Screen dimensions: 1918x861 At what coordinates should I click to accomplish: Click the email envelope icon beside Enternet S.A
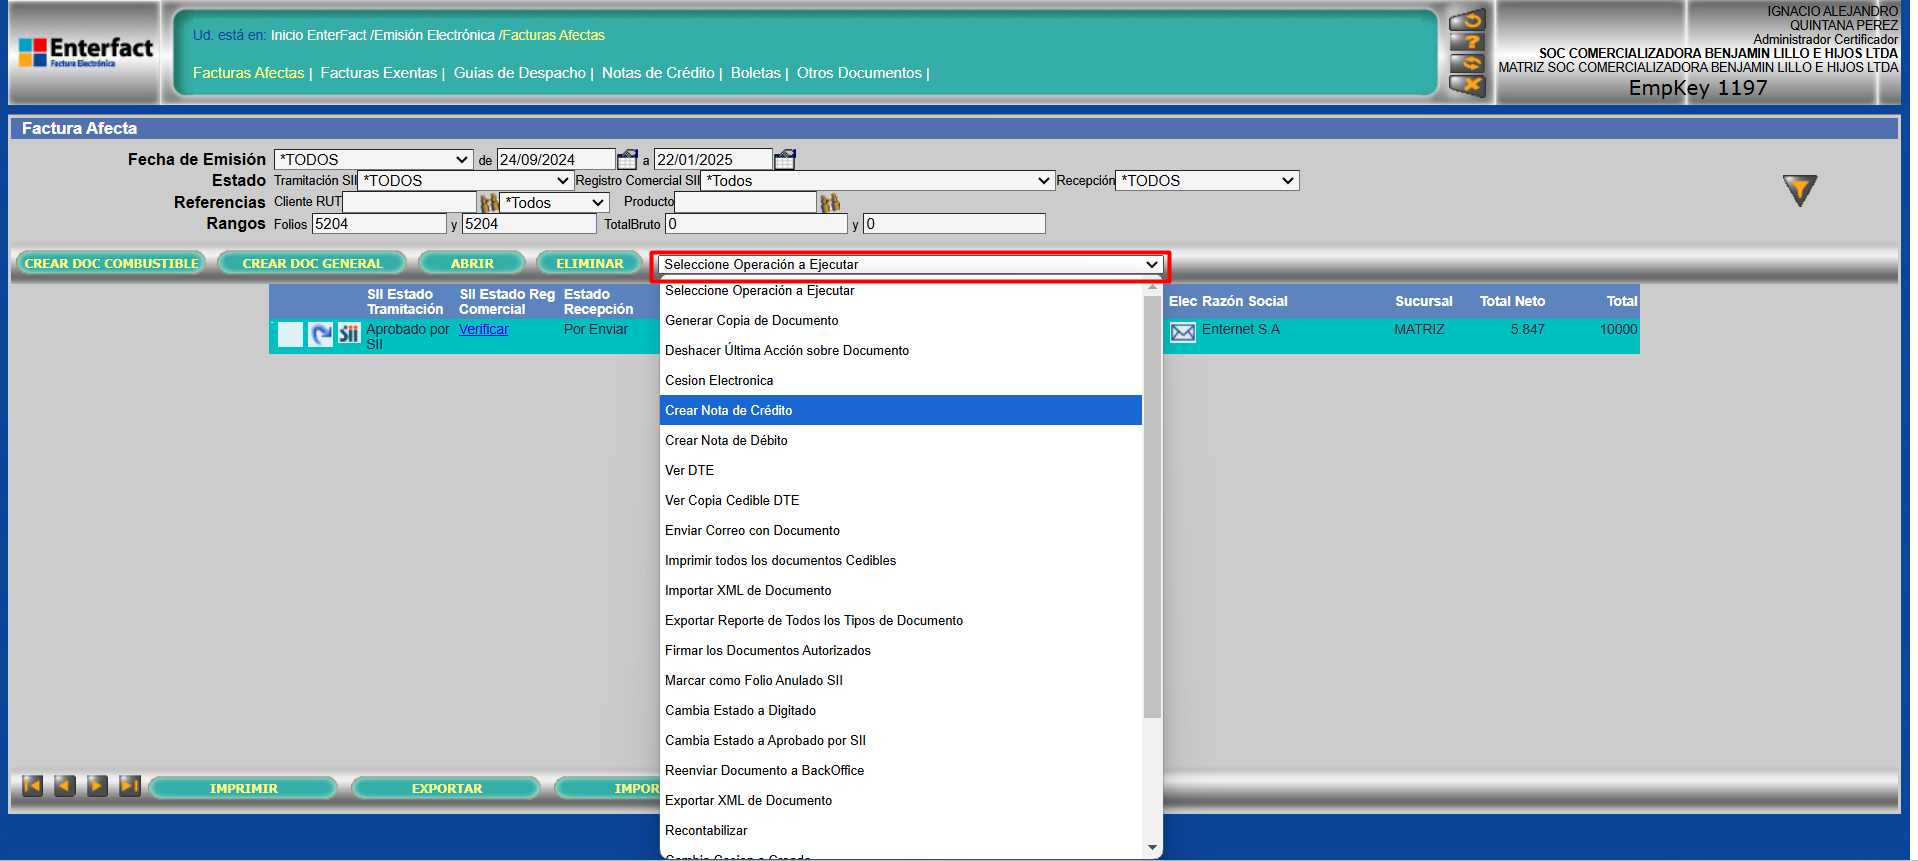click(x=1182, y=333)
